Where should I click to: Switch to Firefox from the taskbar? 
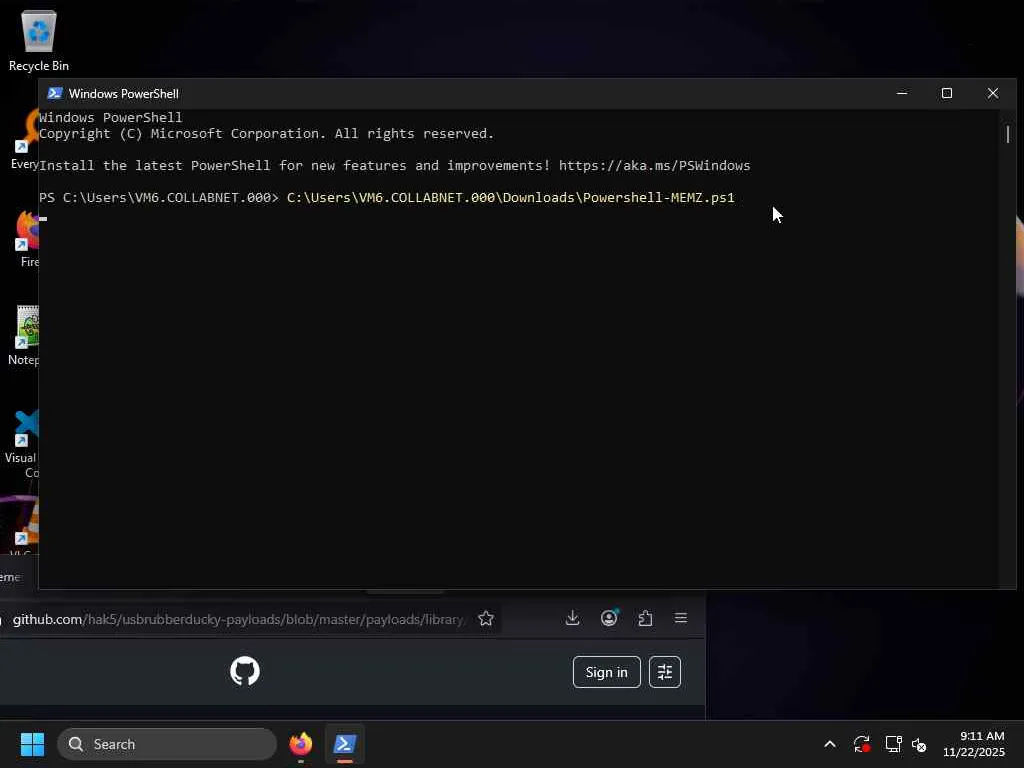(x=301, y=744)
